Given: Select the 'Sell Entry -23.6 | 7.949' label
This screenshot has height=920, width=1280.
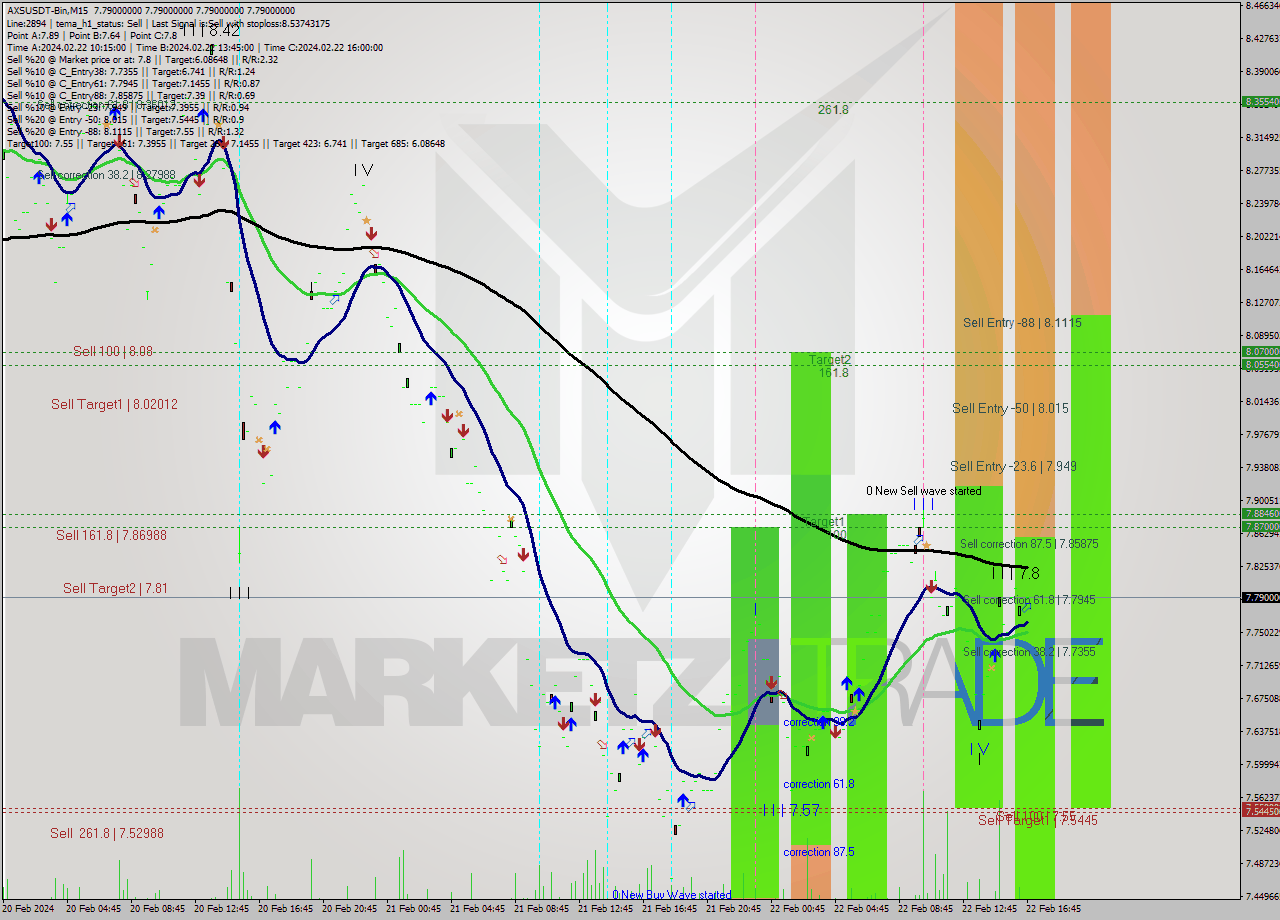Looking at the screenshot, I should [1012, 467].
